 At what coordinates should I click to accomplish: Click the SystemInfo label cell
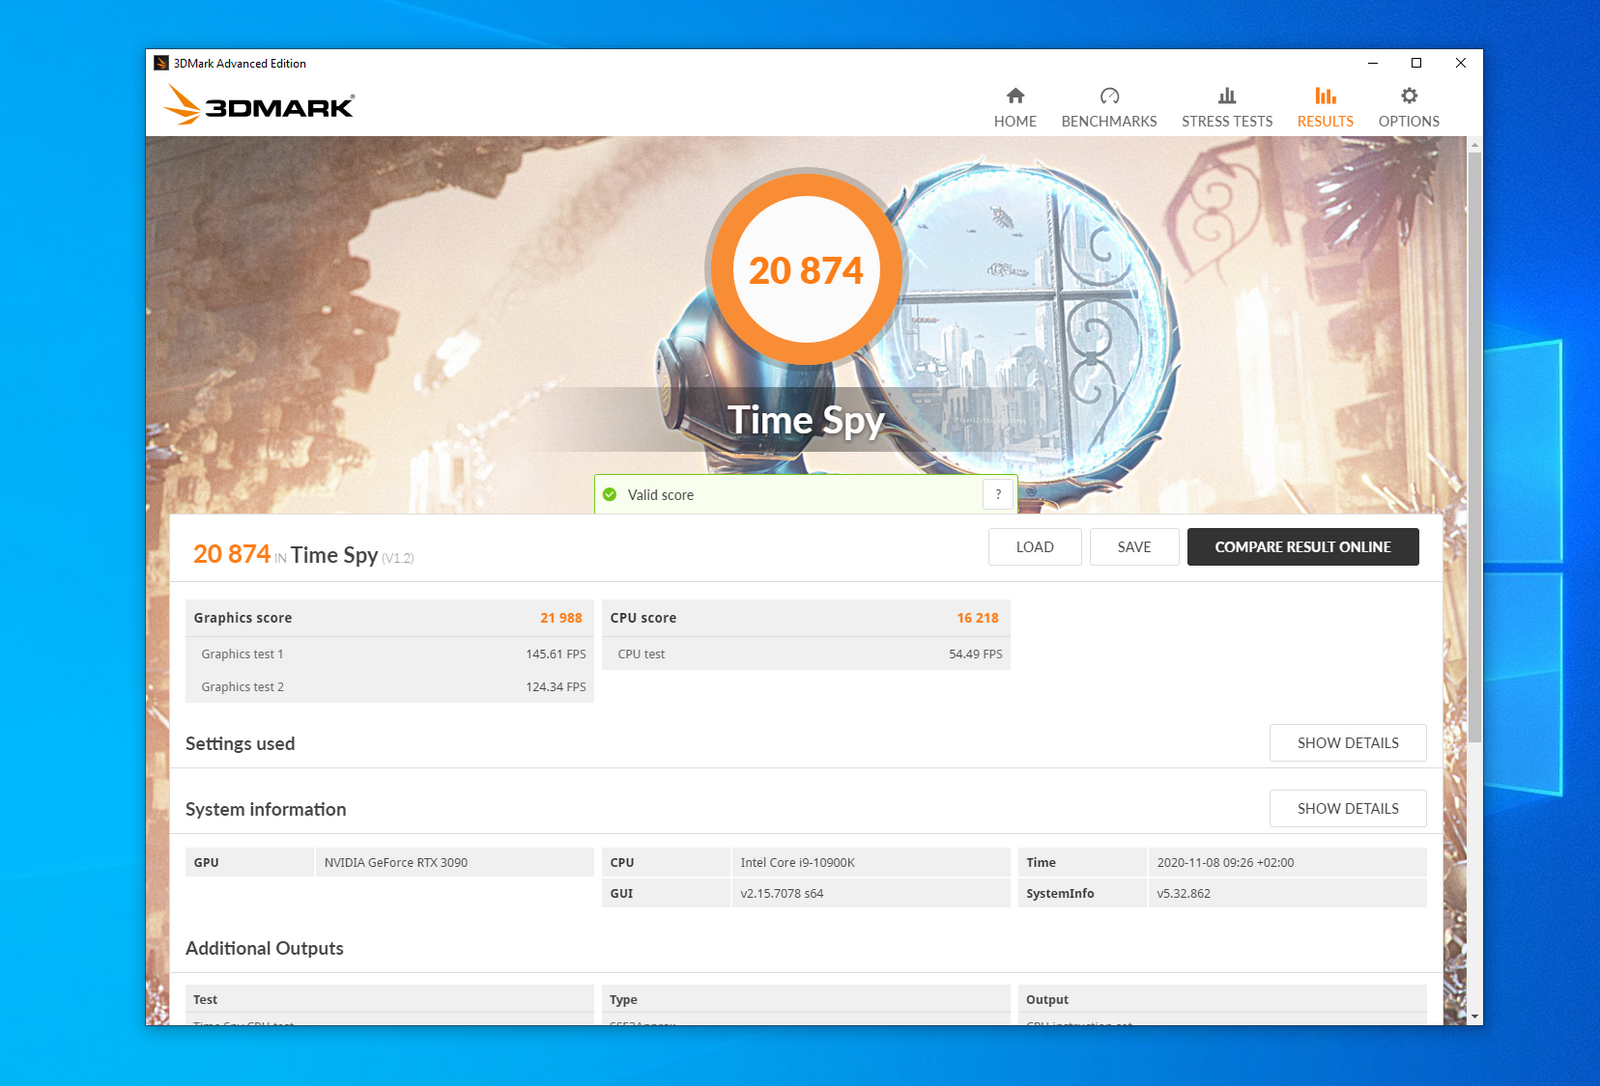[x=1082, y=893]
